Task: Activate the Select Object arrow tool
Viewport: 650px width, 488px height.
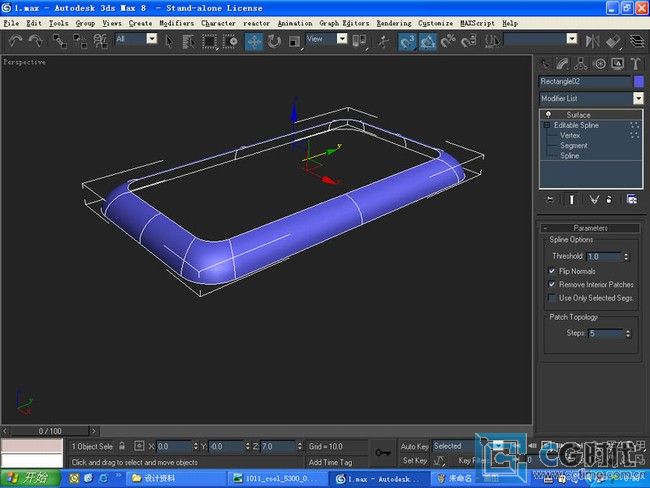Action: tap(169, 41)
